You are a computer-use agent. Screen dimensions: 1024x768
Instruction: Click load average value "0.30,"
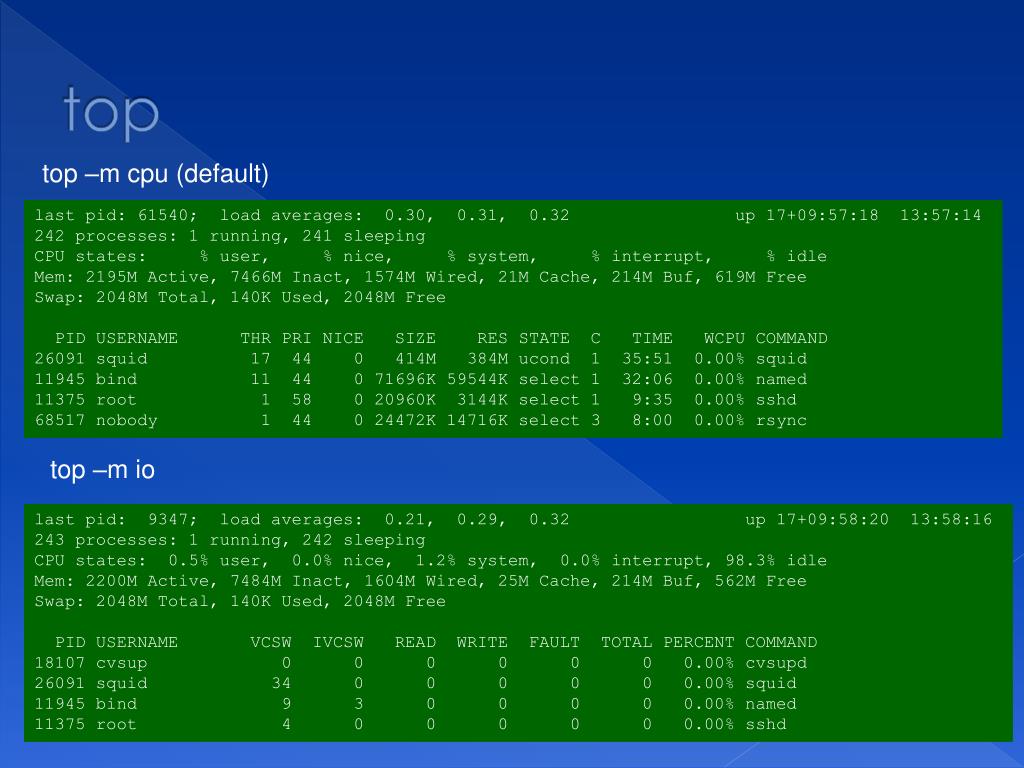point(409,216)
